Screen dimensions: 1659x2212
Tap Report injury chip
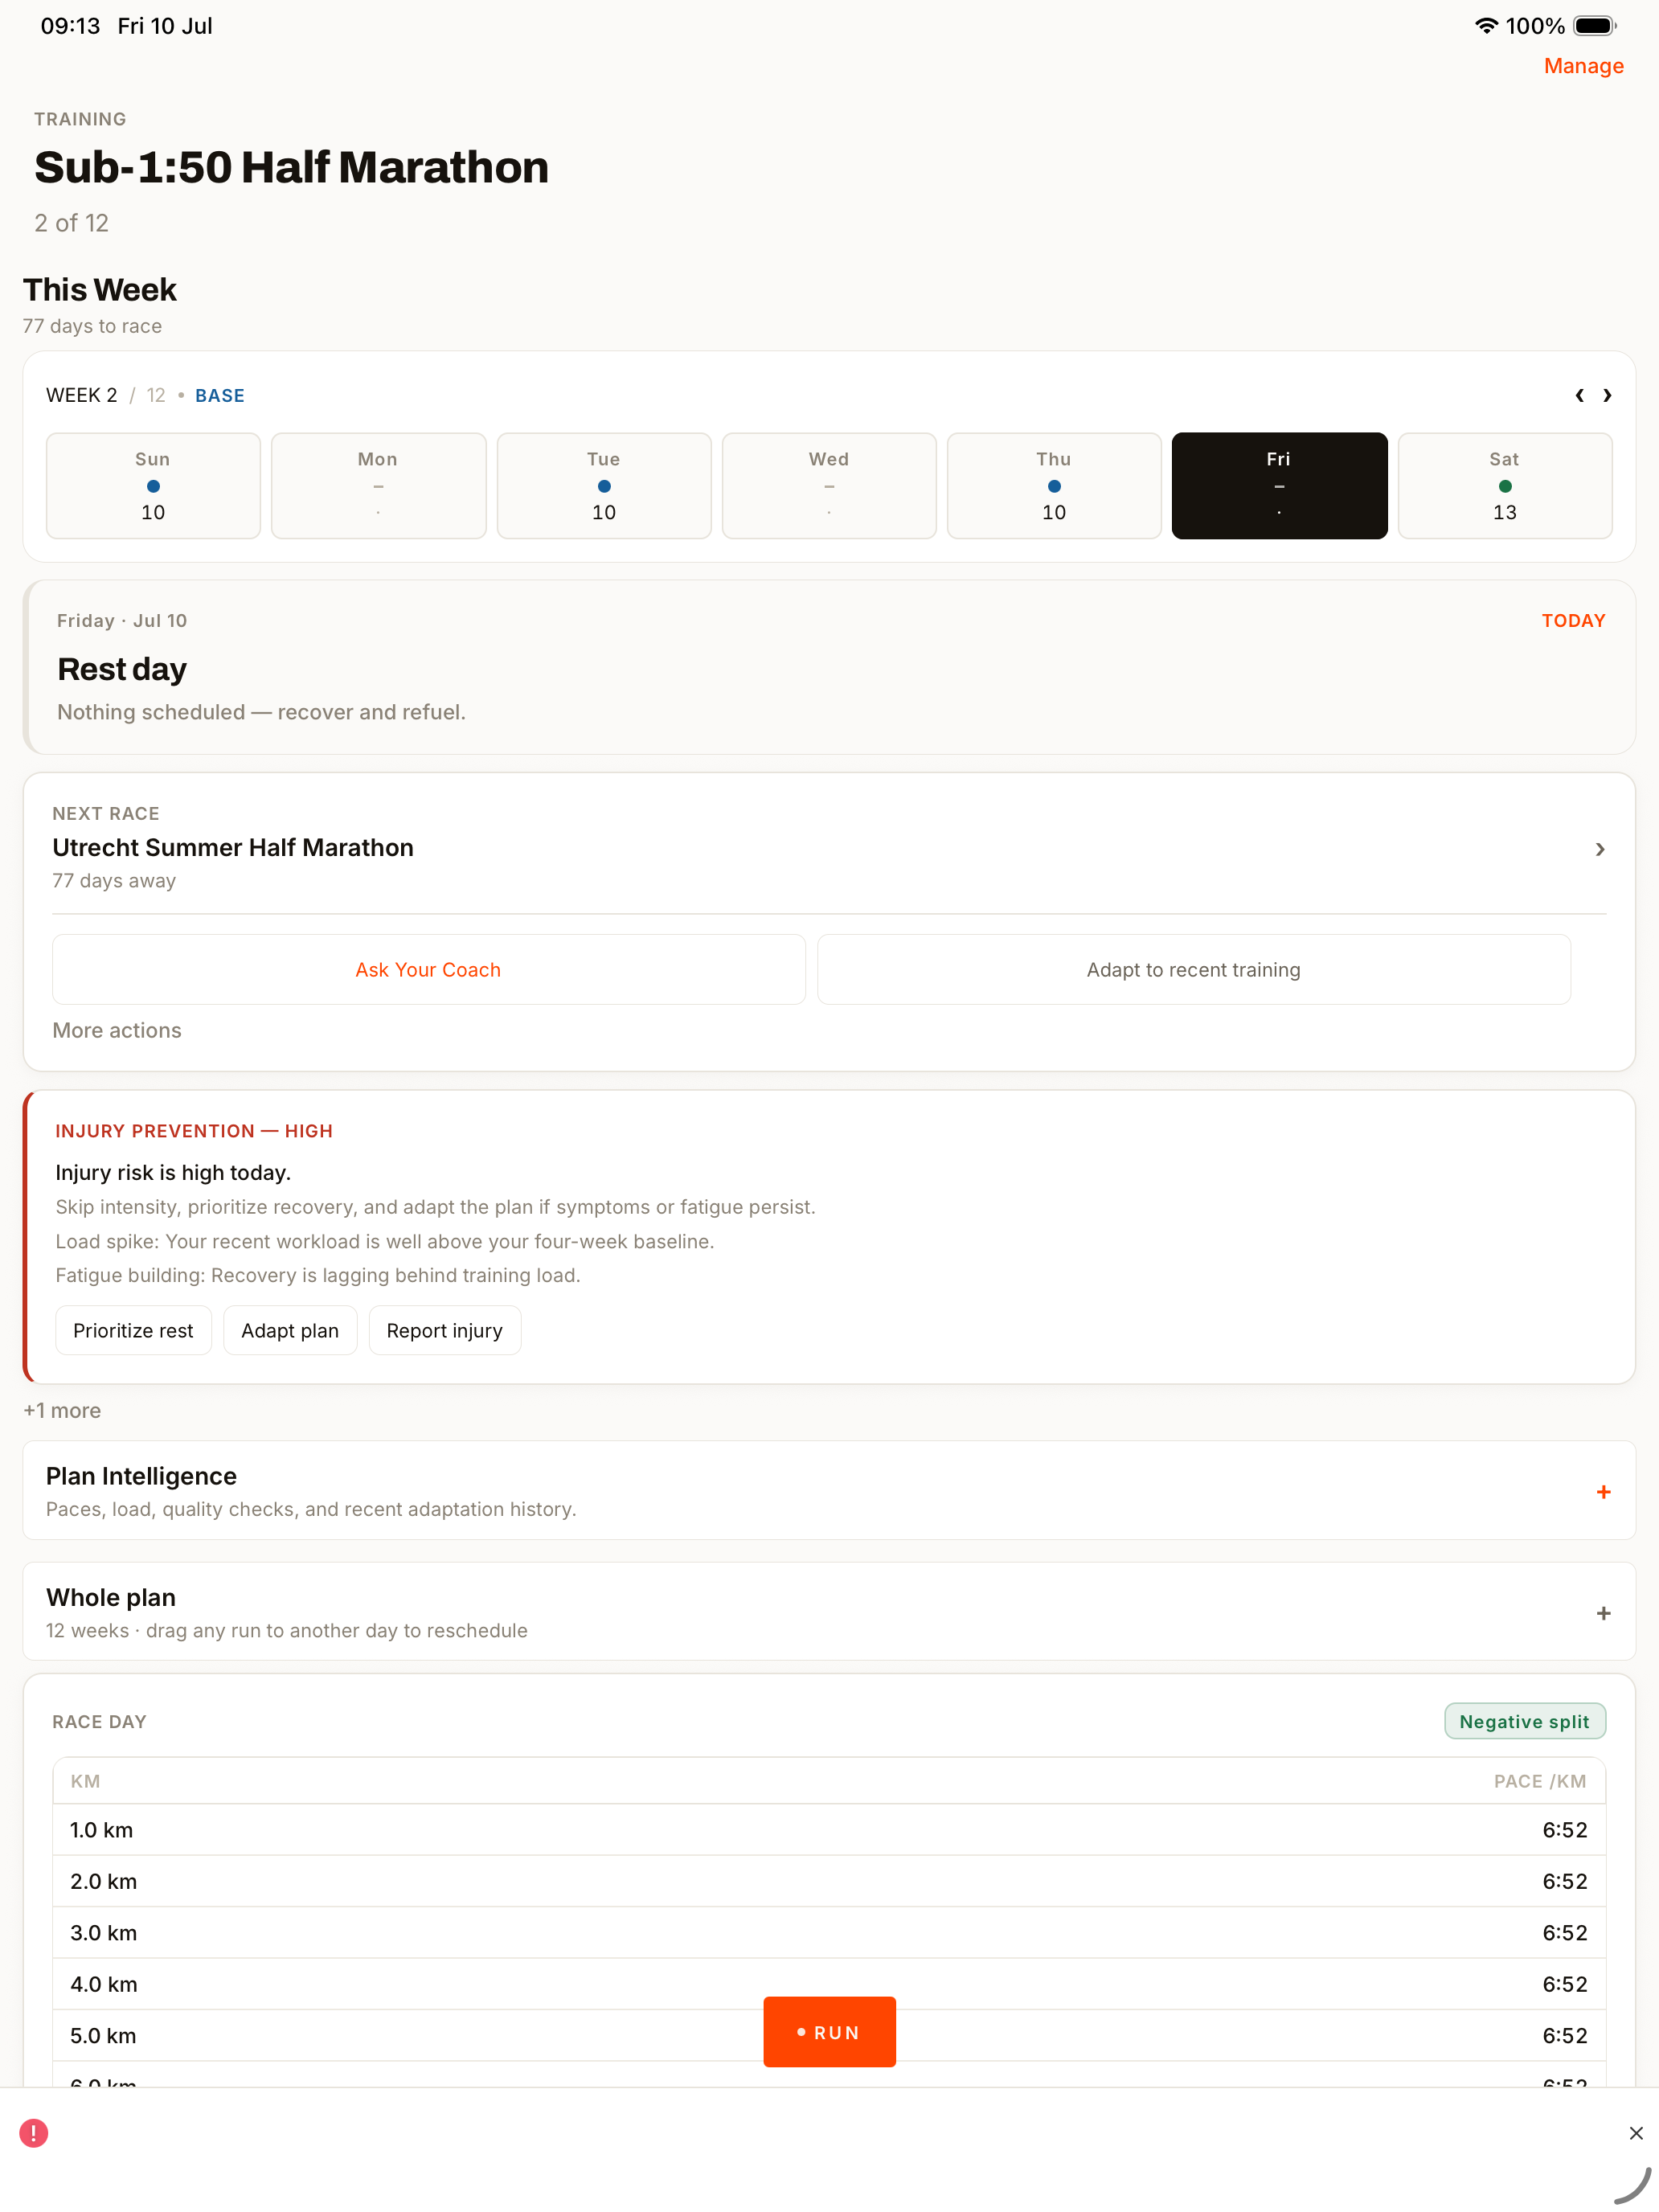click(444, 1330)
